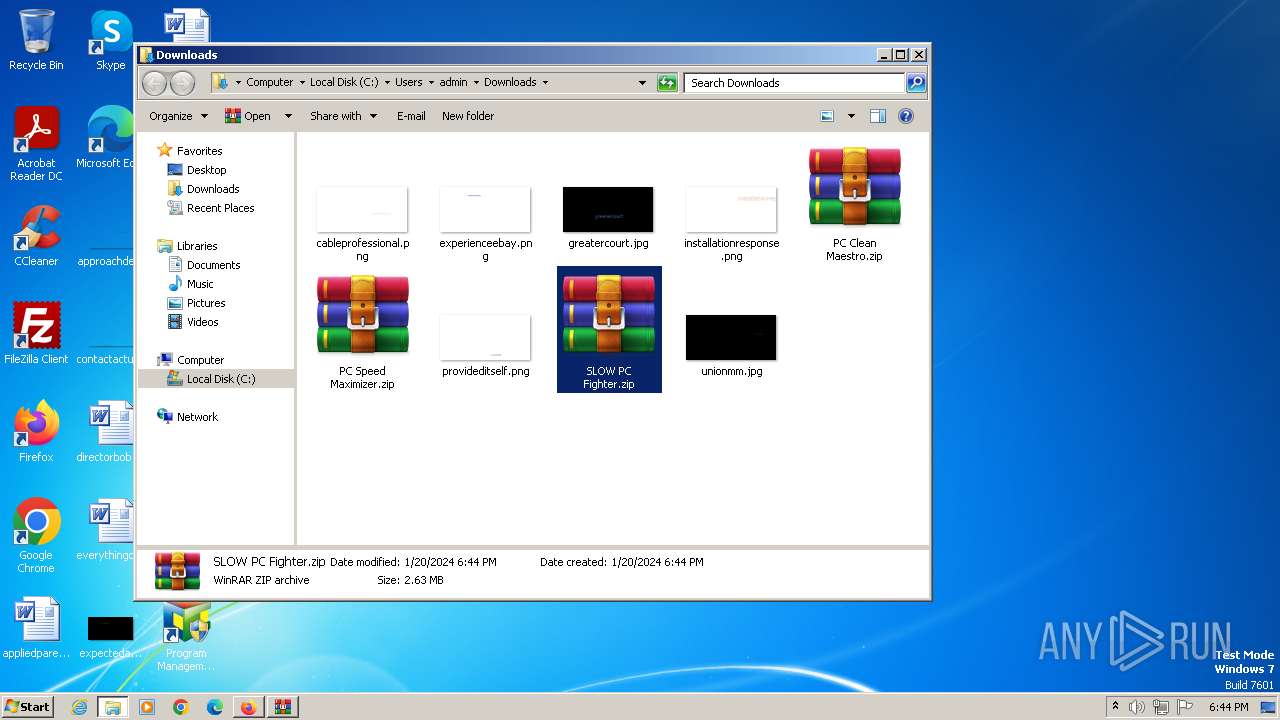This screenshot has height=720, width=1280.
Task: Open the Share with menu
Action: [343, 116]
